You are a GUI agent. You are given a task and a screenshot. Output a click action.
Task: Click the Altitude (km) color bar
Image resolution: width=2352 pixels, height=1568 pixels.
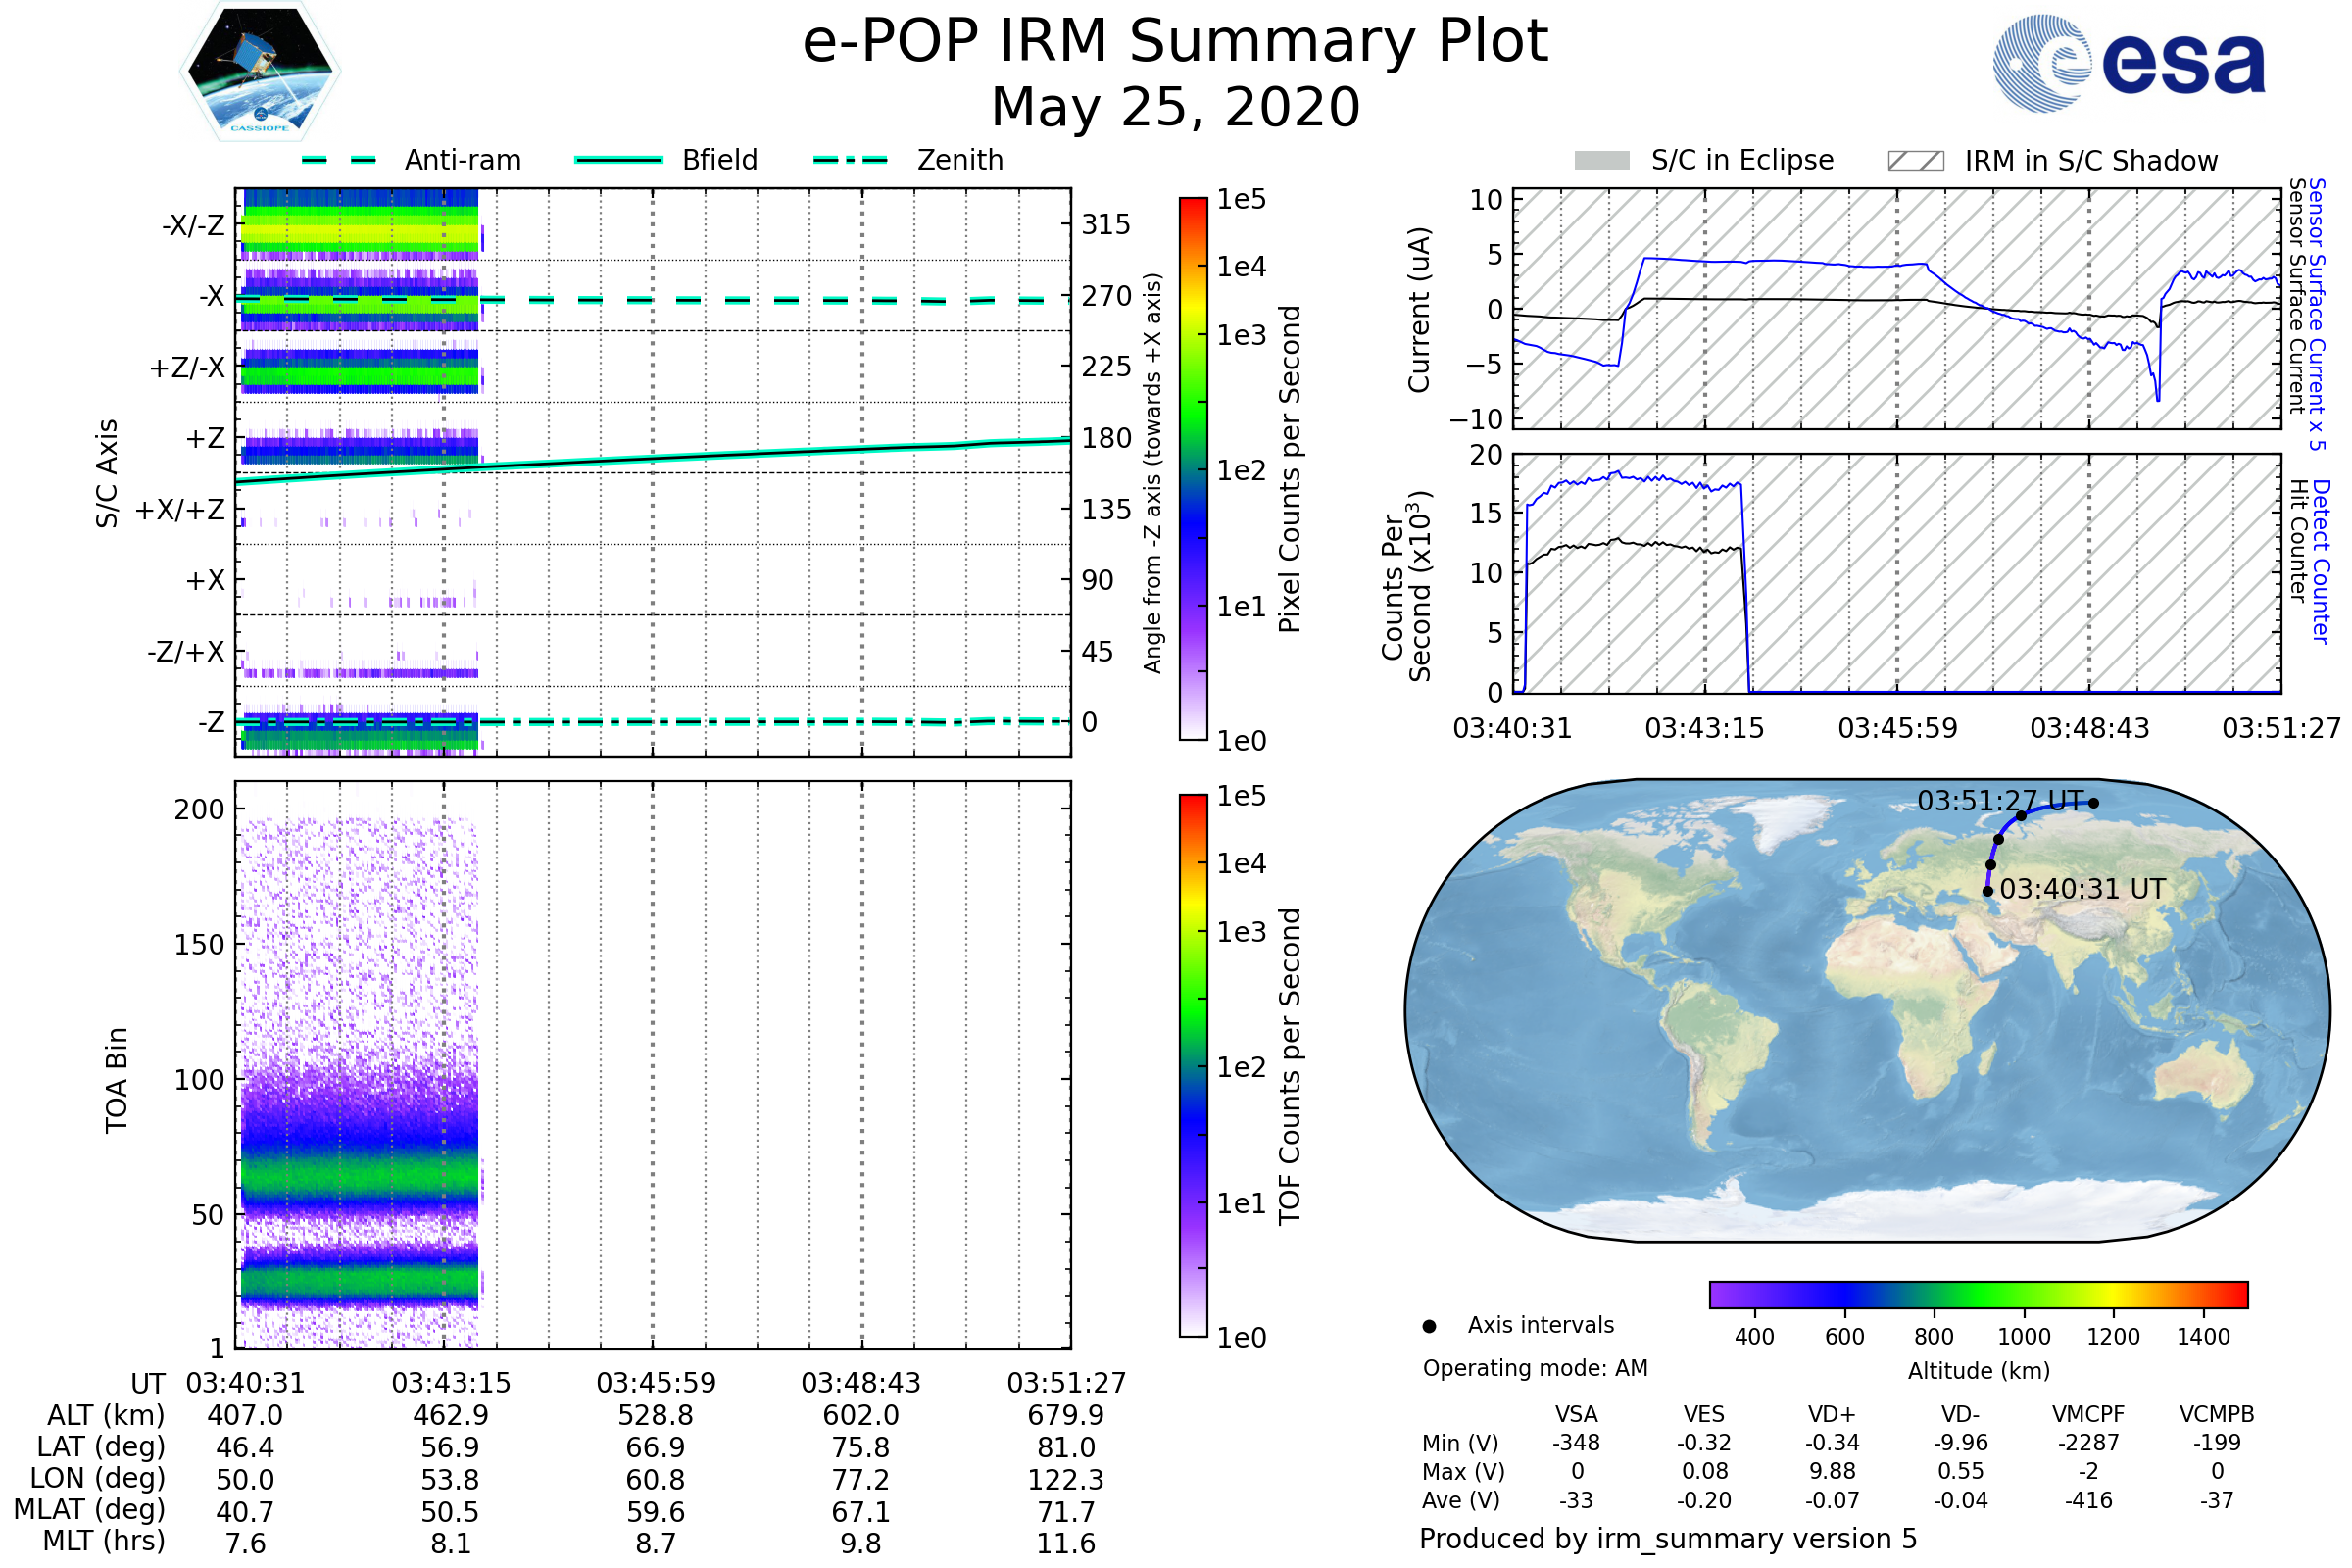[1978, 1294]
